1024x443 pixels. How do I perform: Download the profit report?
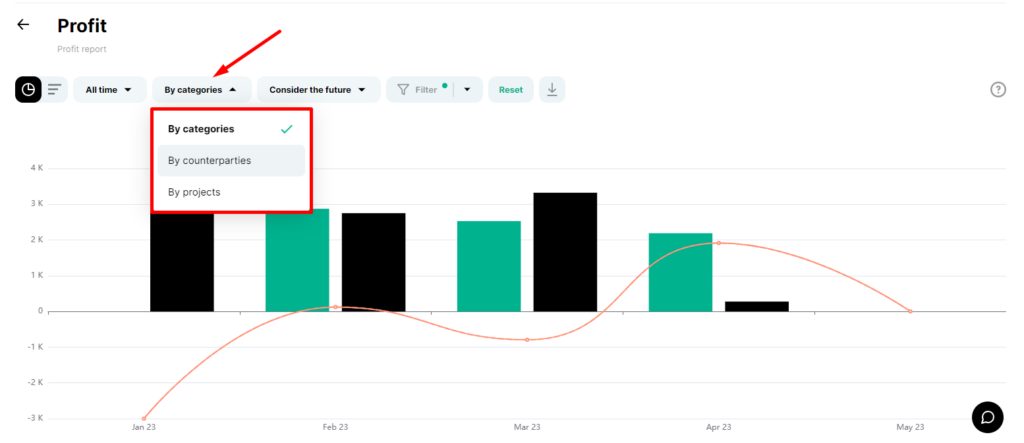(x=552, y=90)
